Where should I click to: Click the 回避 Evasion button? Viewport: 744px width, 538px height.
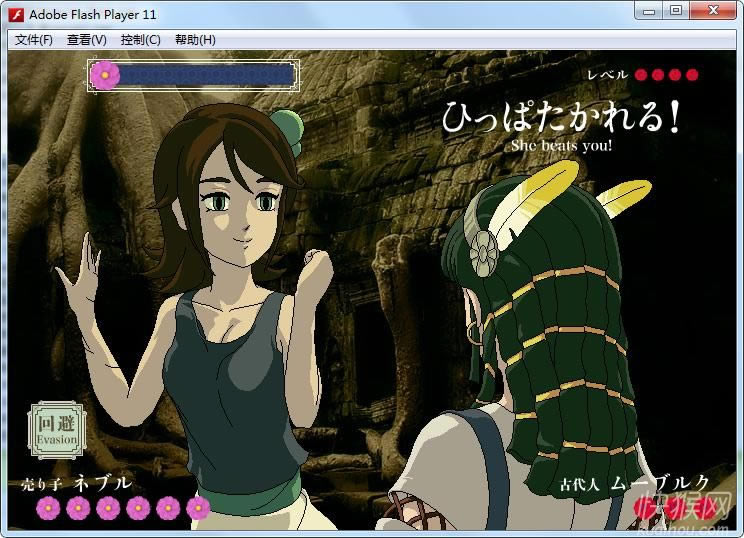(56, 430)
